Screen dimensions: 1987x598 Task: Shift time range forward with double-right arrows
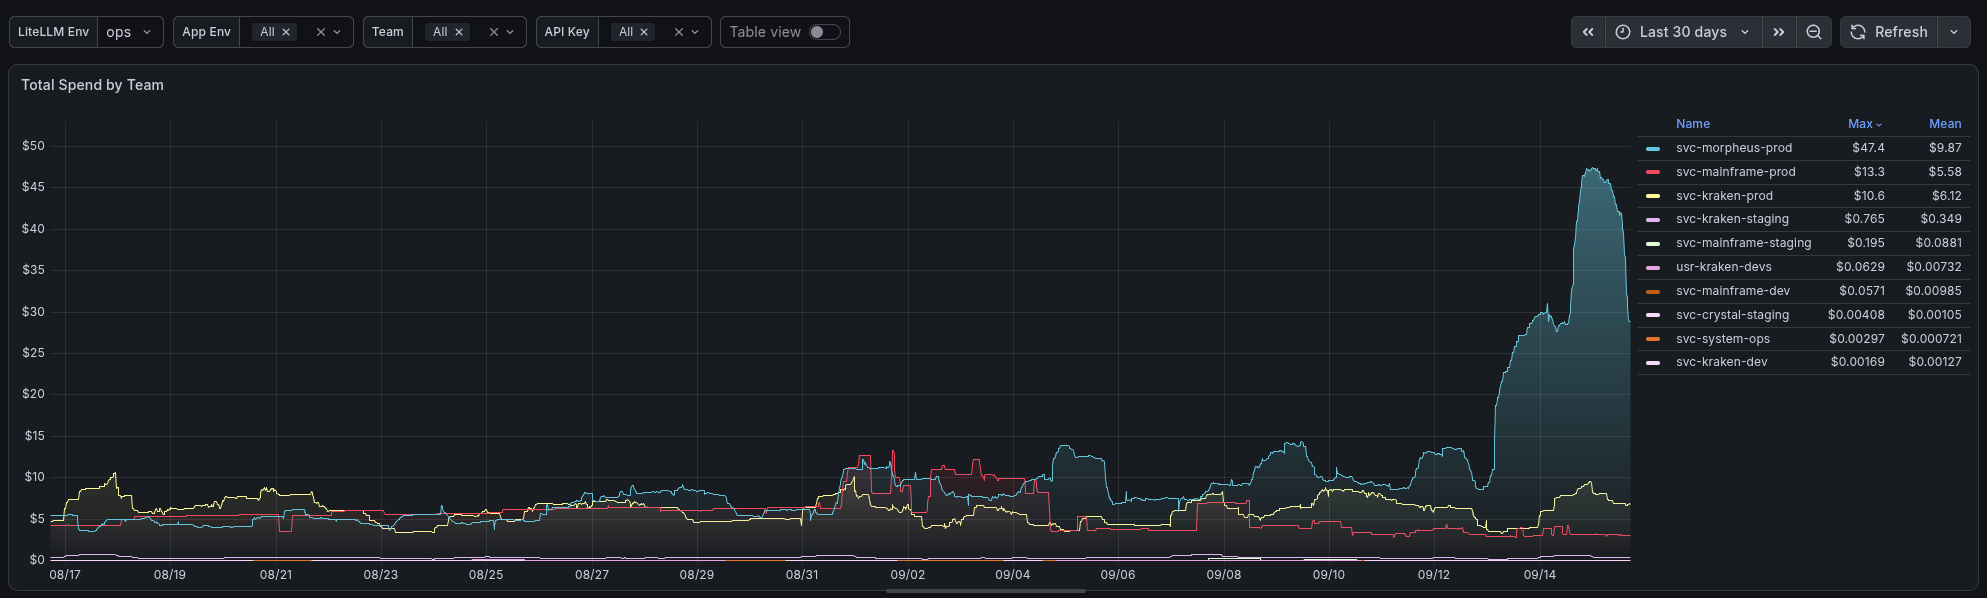point(1779,32)
